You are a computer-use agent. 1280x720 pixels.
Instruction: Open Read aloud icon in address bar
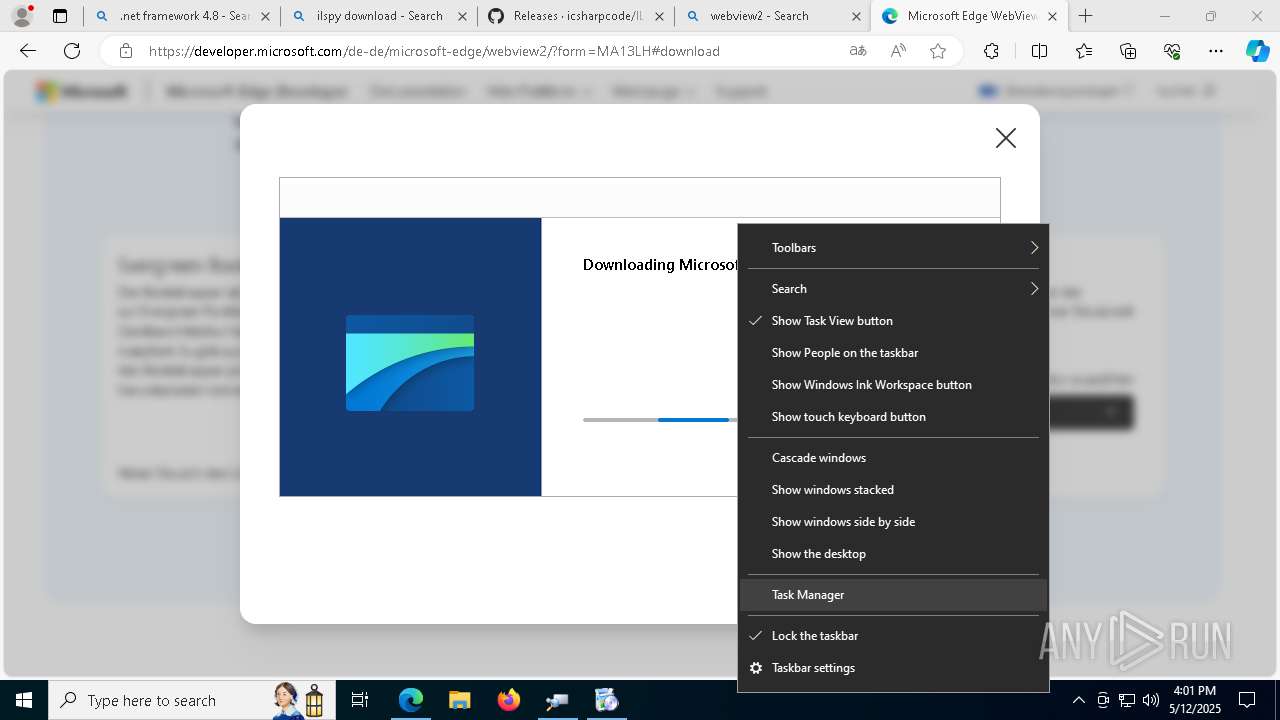pyautogui.click(x=898, y=51)
